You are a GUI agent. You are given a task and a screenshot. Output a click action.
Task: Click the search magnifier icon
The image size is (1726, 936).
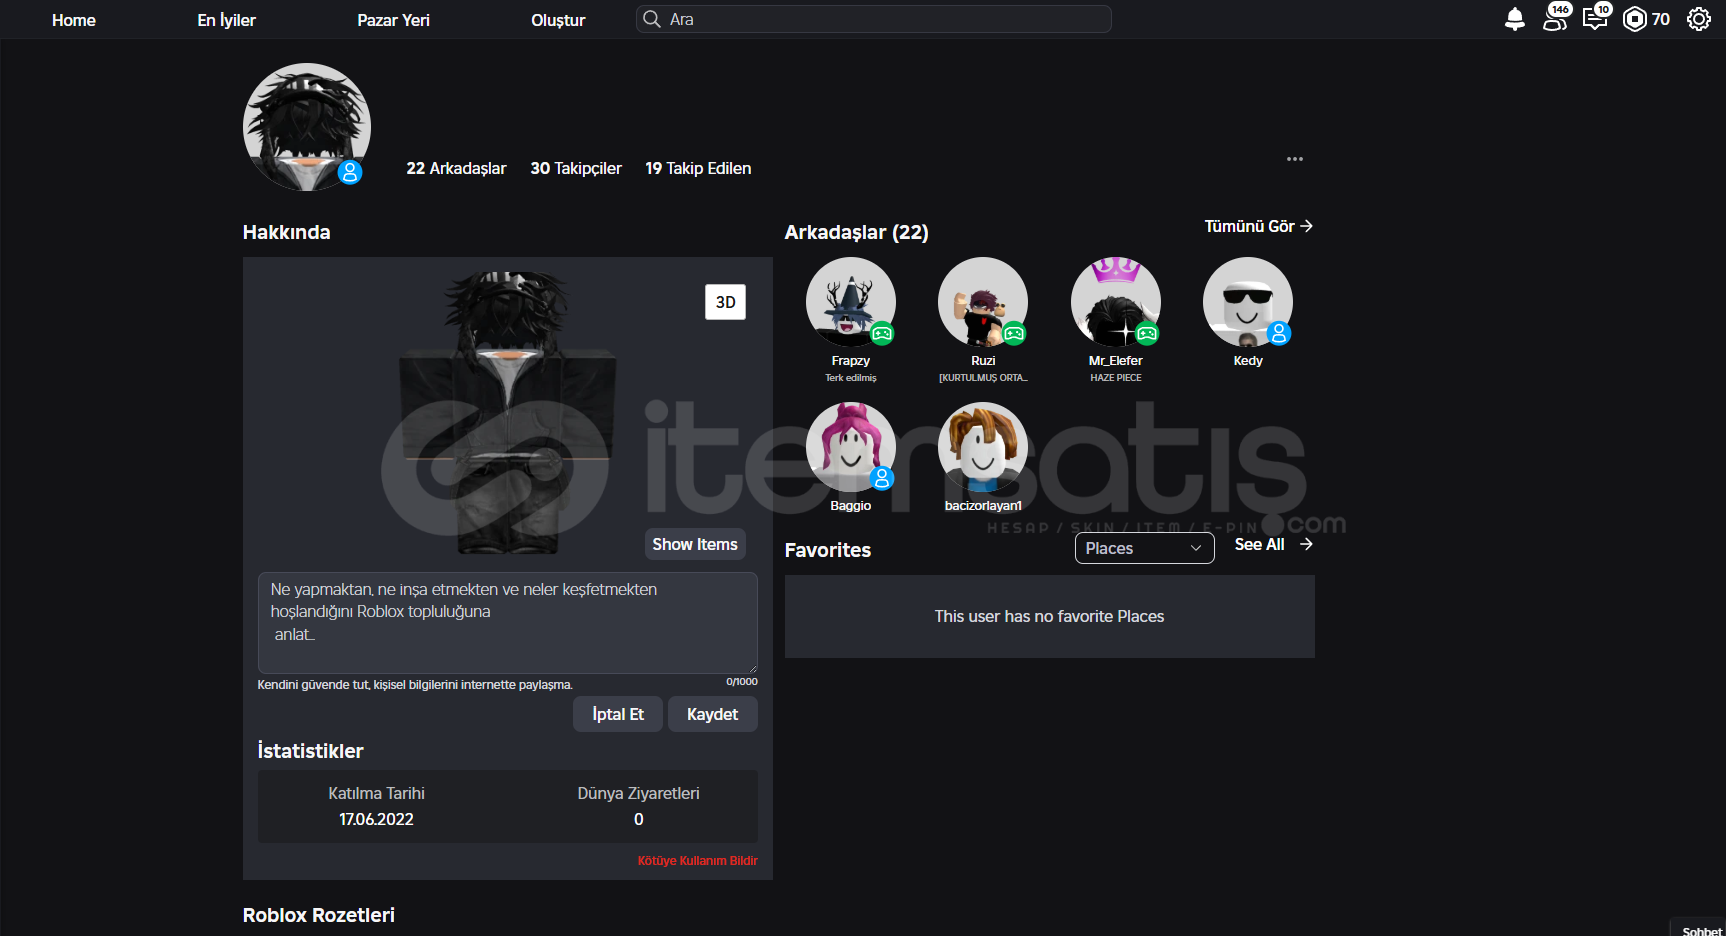click(652, 19)
